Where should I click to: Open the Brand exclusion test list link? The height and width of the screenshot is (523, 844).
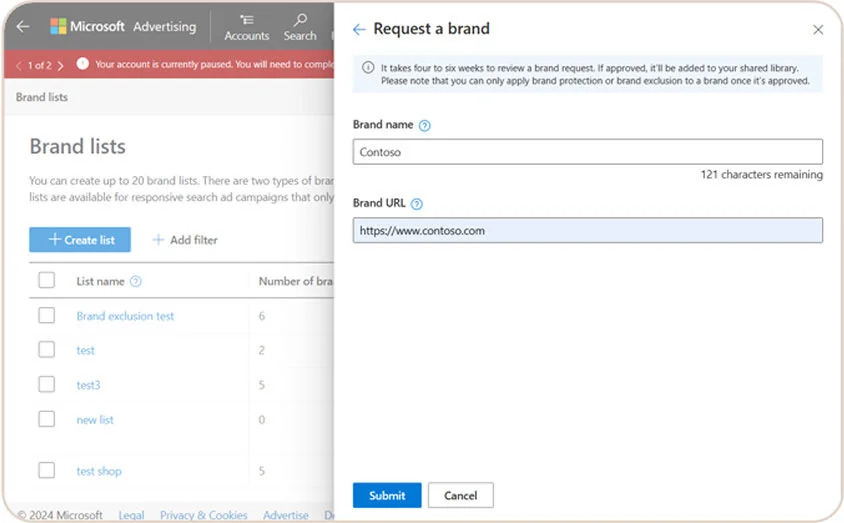[125, 316]
